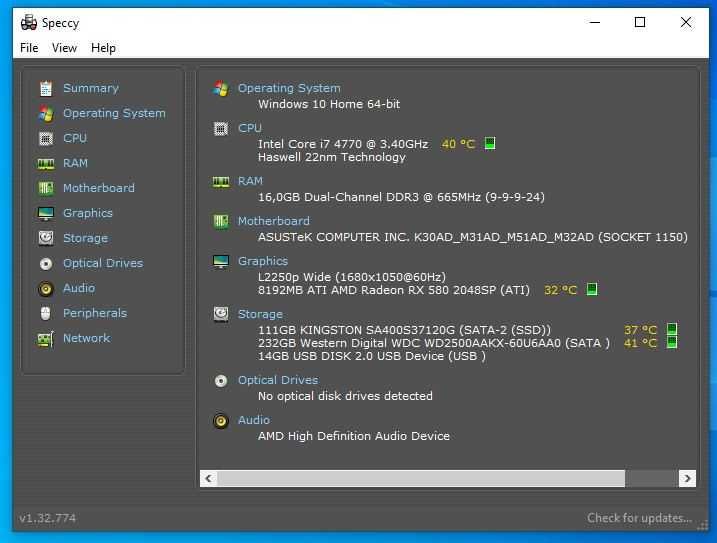Click the Windows flag icon in summary panel
Screen dimensions: 717x543
pyautogui.click(x=221, y=88)
